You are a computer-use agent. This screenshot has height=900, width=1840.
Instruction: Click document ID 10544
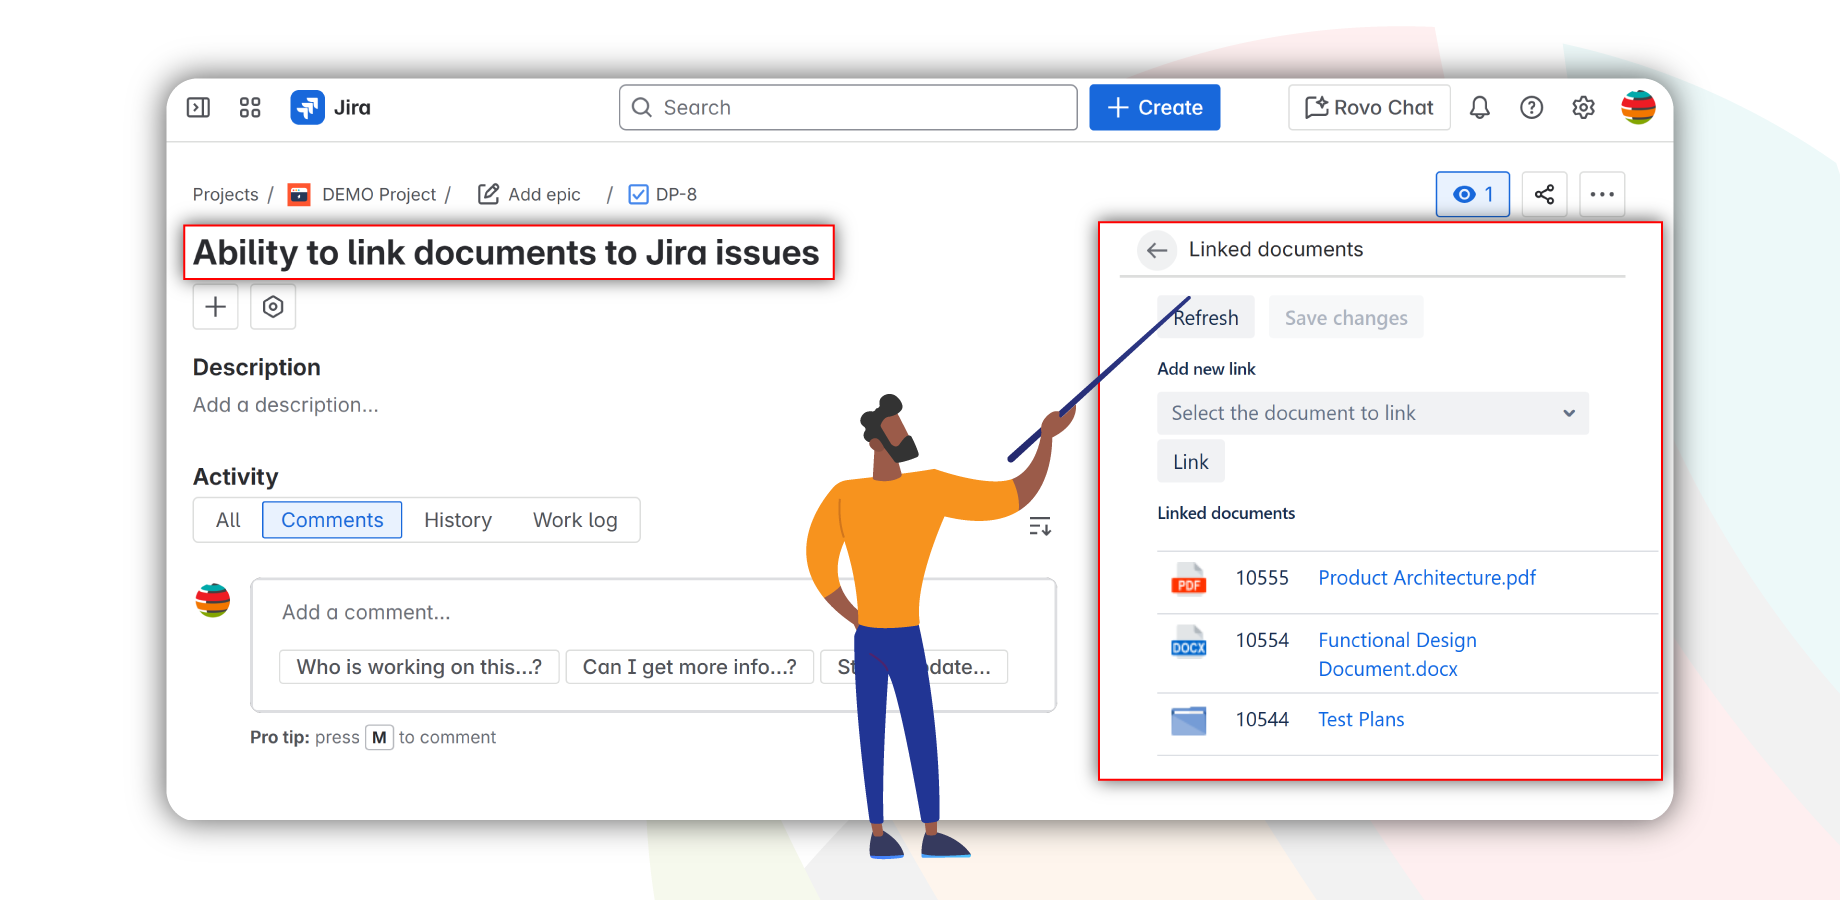click(x=1262, y=719)
